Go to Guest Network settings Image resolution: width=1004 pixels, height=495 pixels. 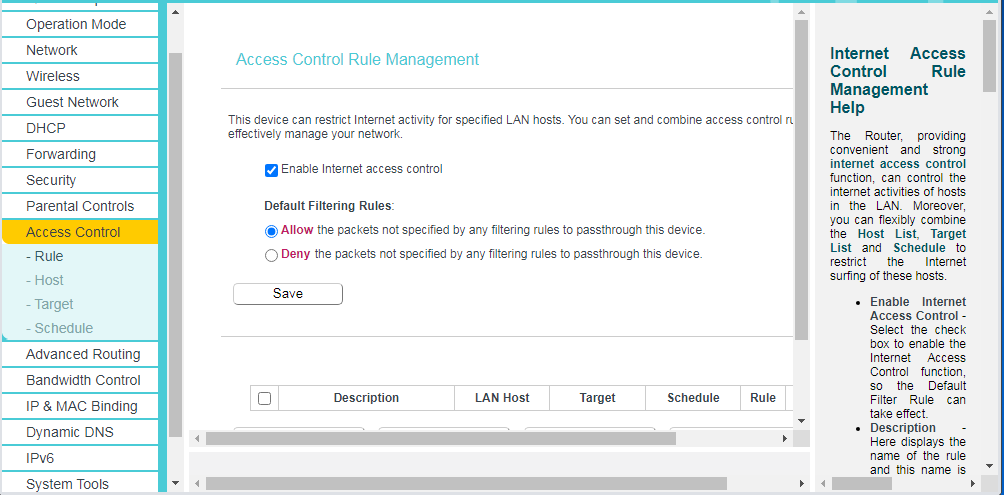point(72,102)
